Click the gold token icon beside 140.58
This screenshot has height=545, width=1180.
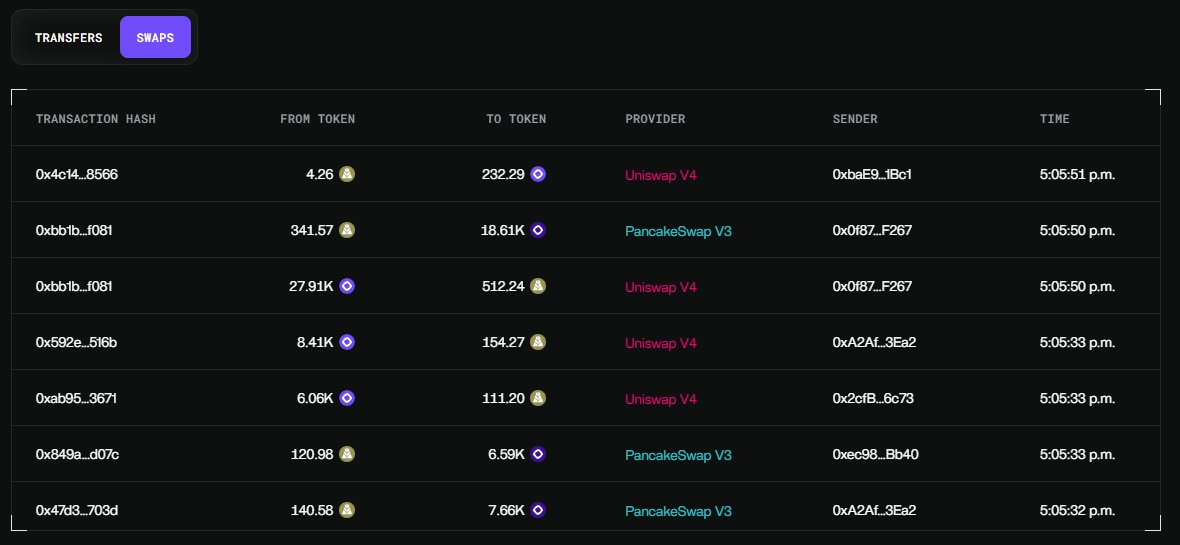[347, 510]
